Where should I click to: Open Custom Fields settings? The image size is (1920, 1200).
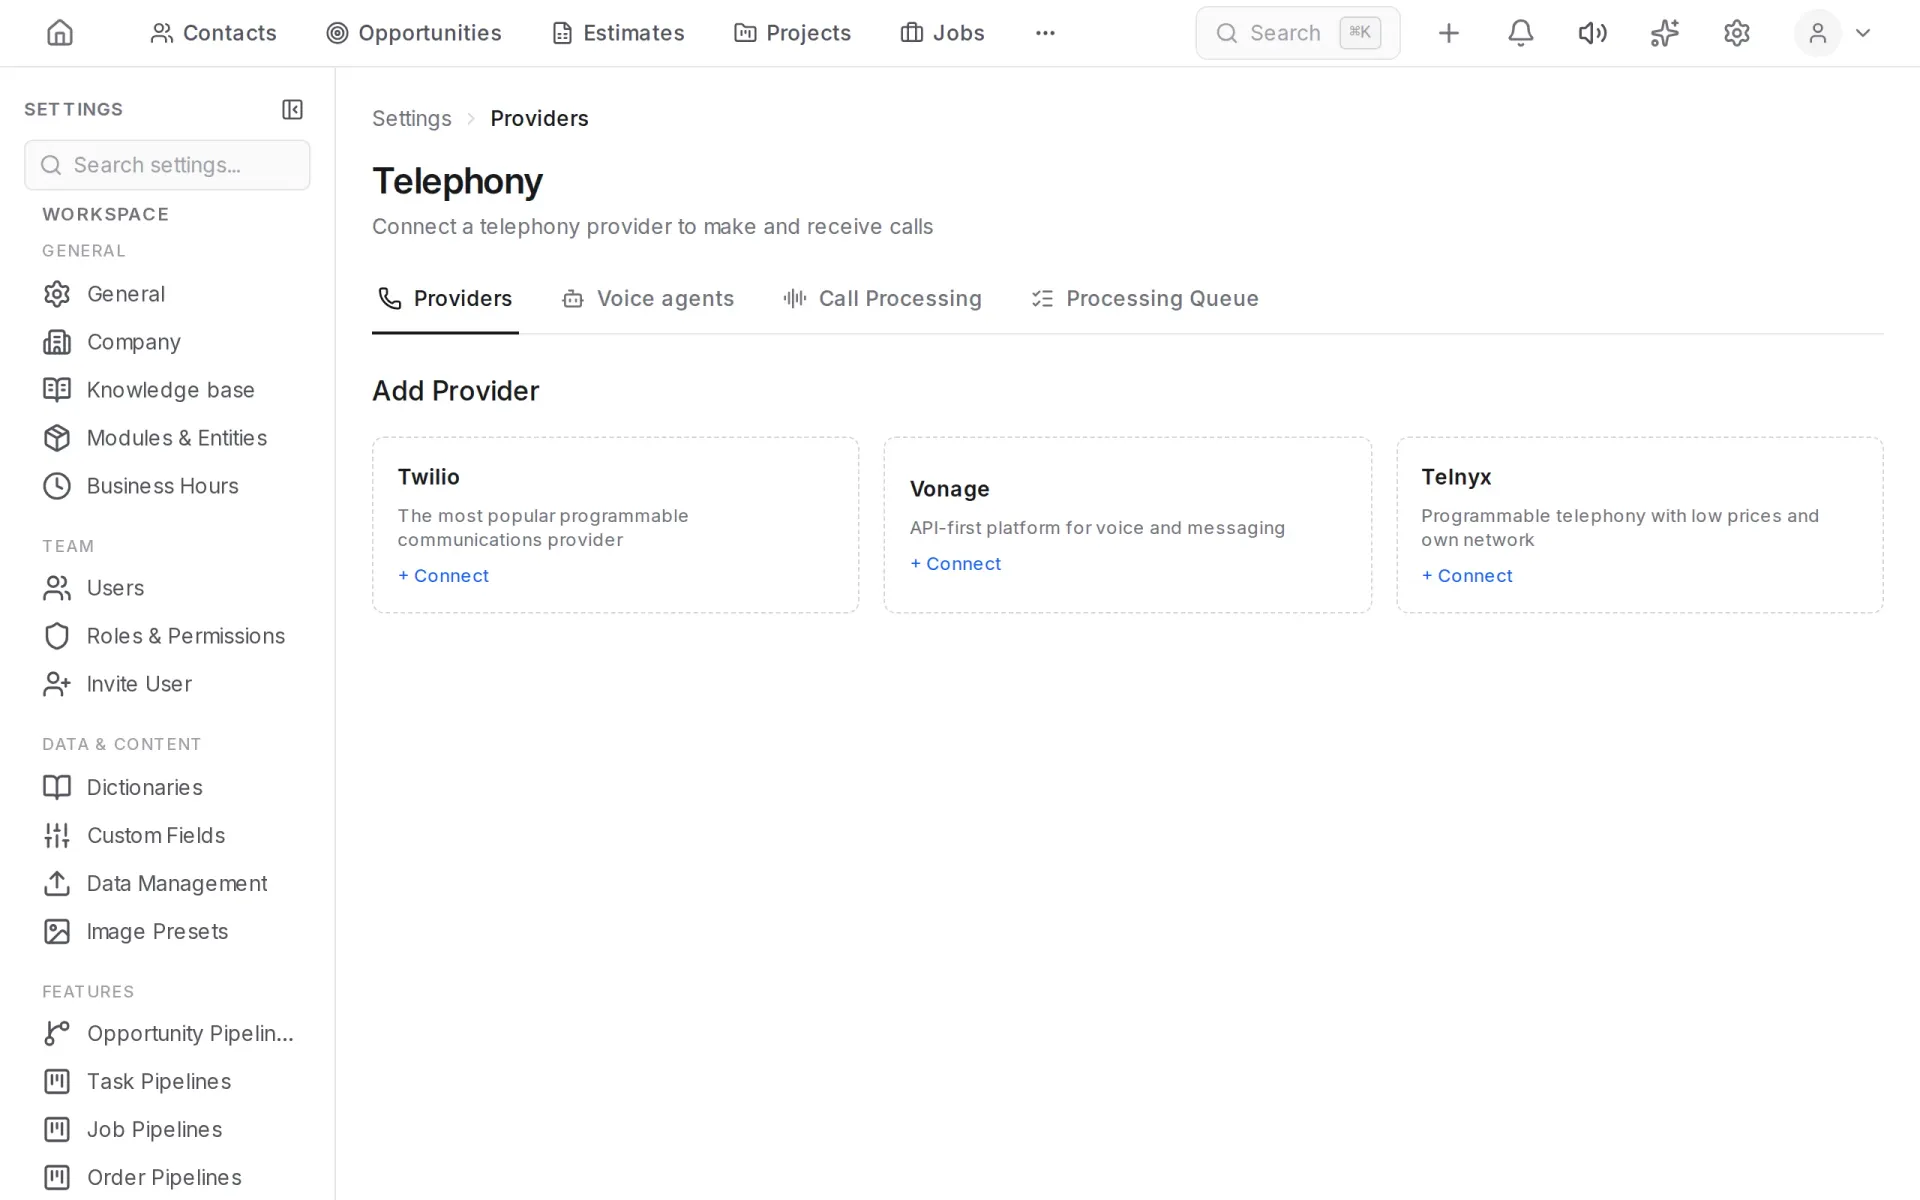(167, 835)
